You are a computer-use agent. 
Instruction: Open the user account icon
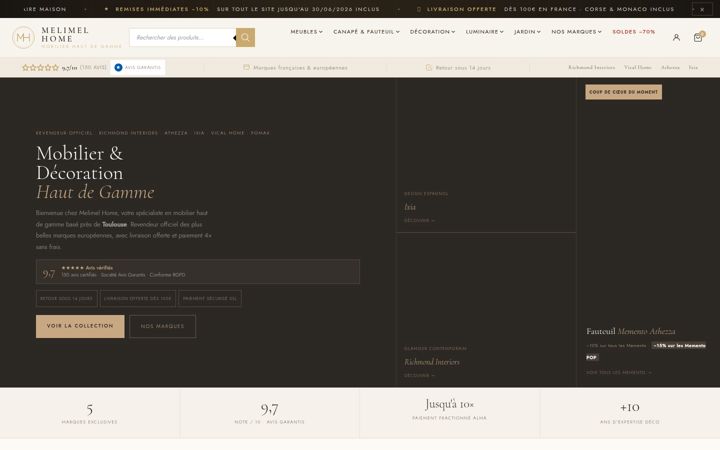pos(676,38)
